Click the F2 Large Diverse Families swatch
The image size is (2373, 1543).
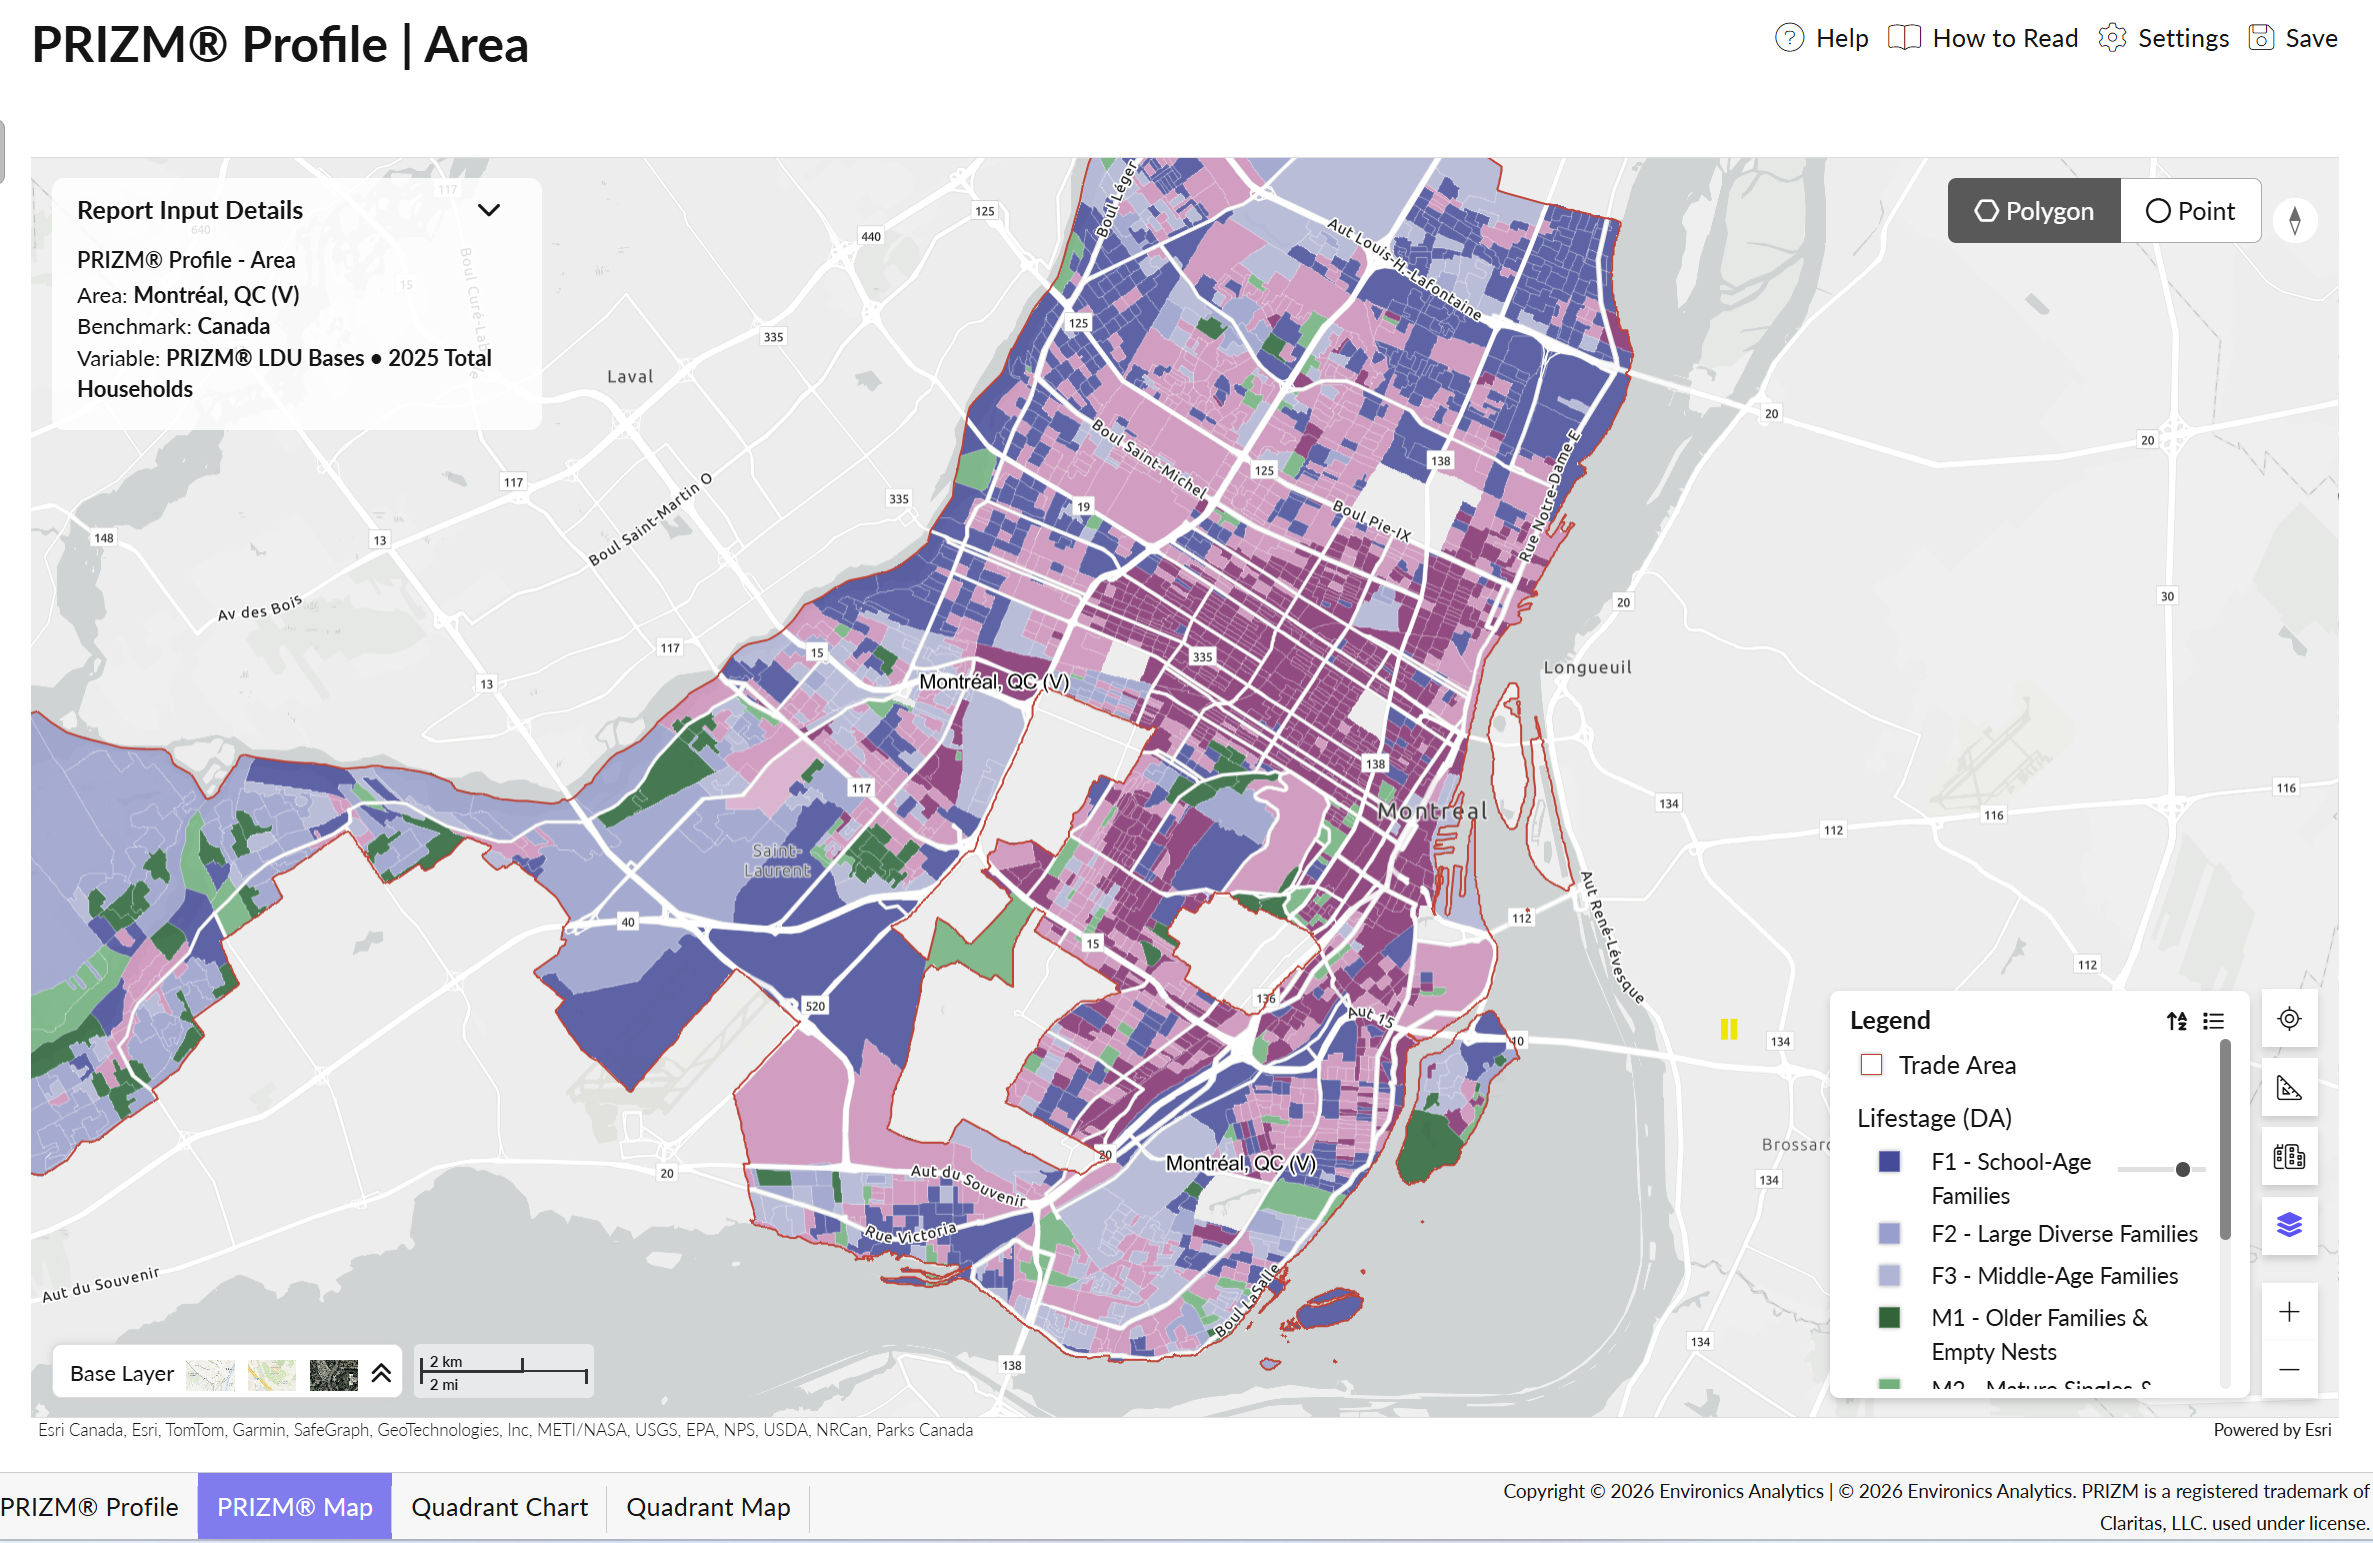pos(1889,1234)
